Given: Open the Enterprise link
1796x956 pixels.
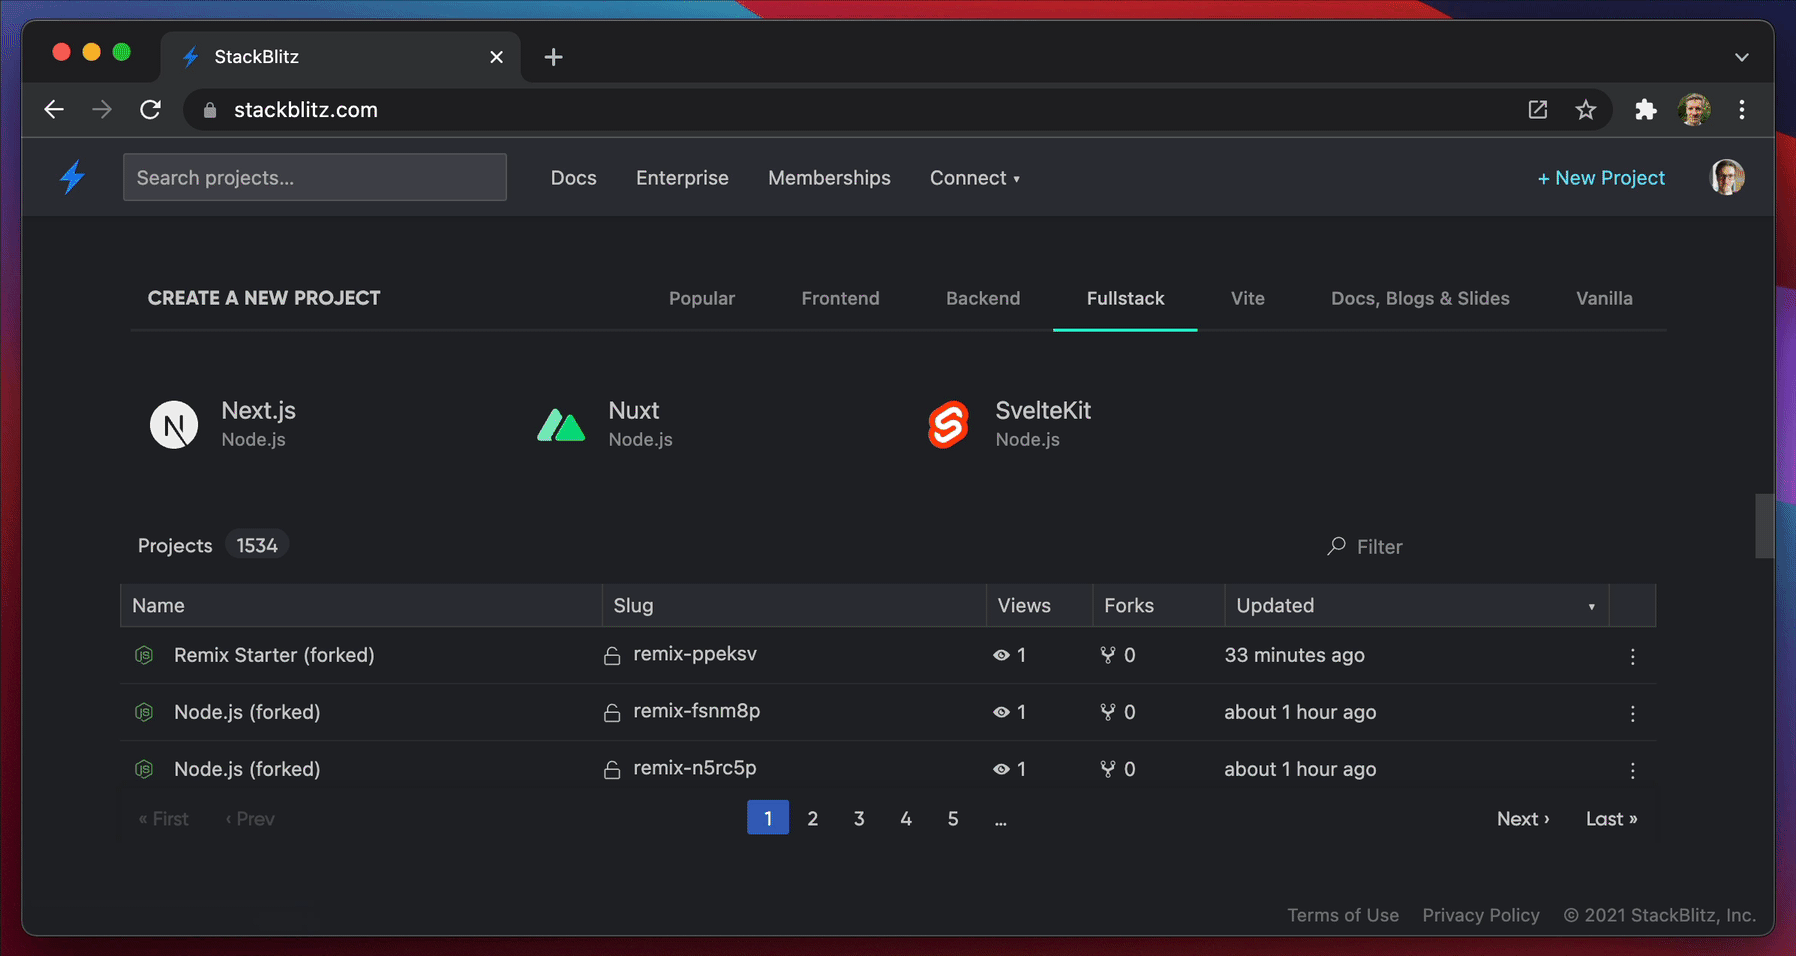Looking at the screenshot, I should [682, 178].
